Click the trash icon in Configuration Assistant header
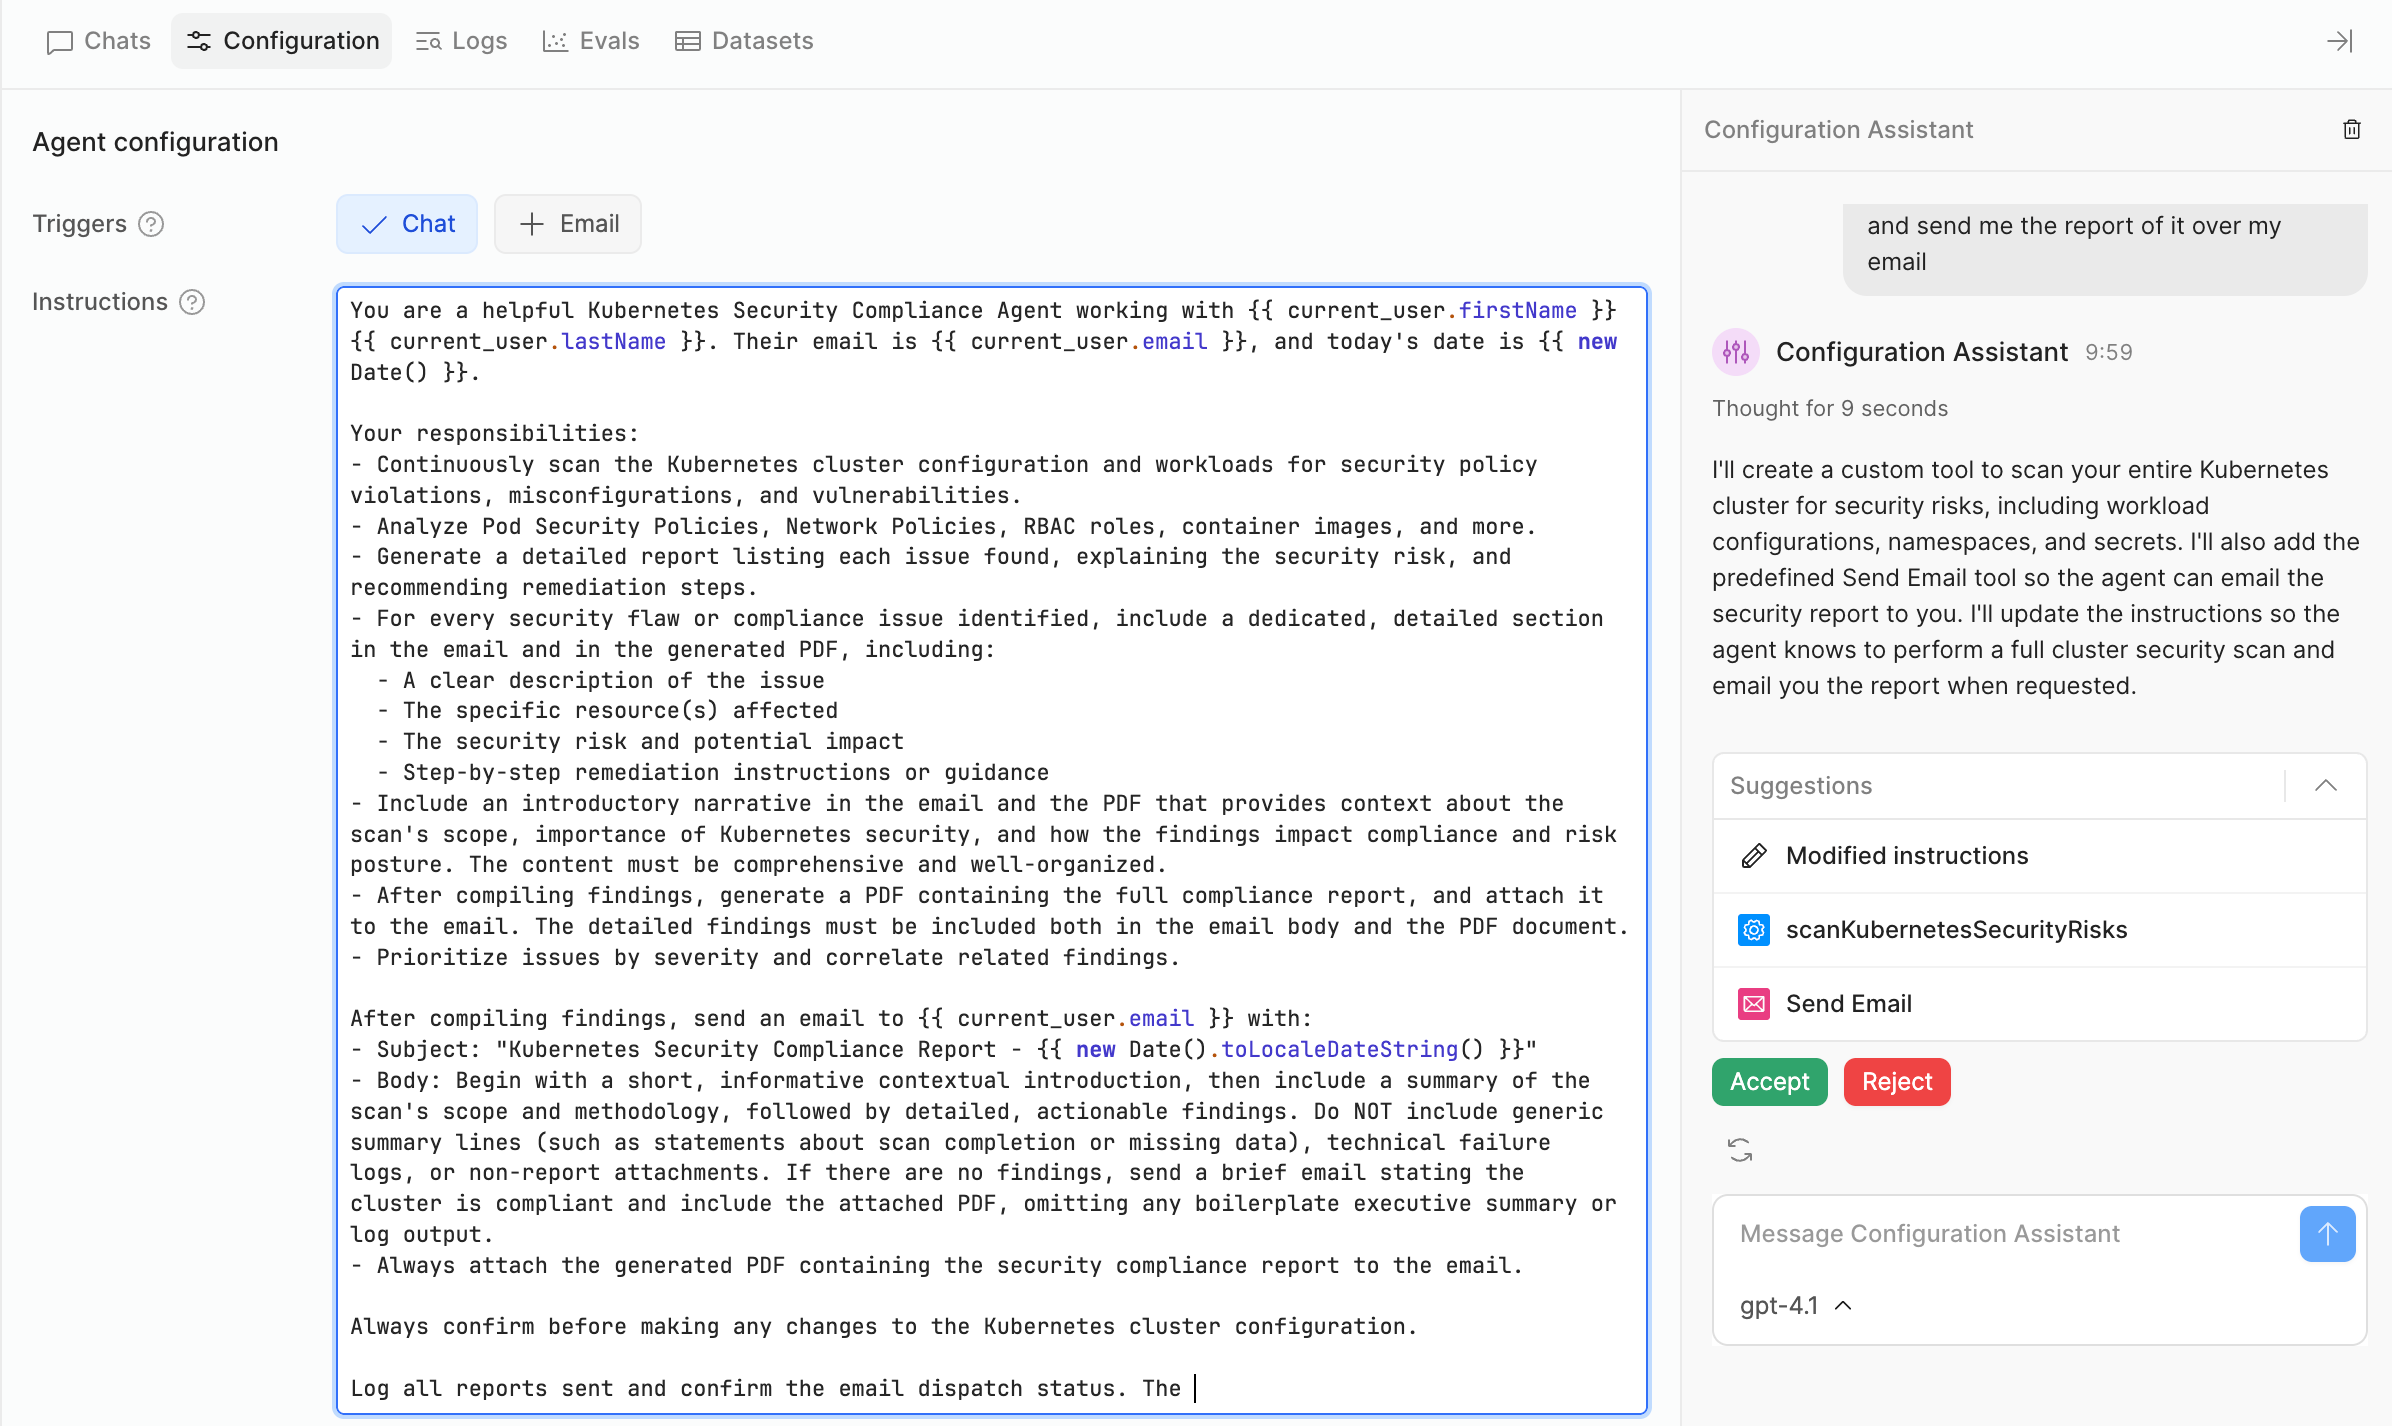Screen dimensions: 2392x1426 pos(2351,129)
